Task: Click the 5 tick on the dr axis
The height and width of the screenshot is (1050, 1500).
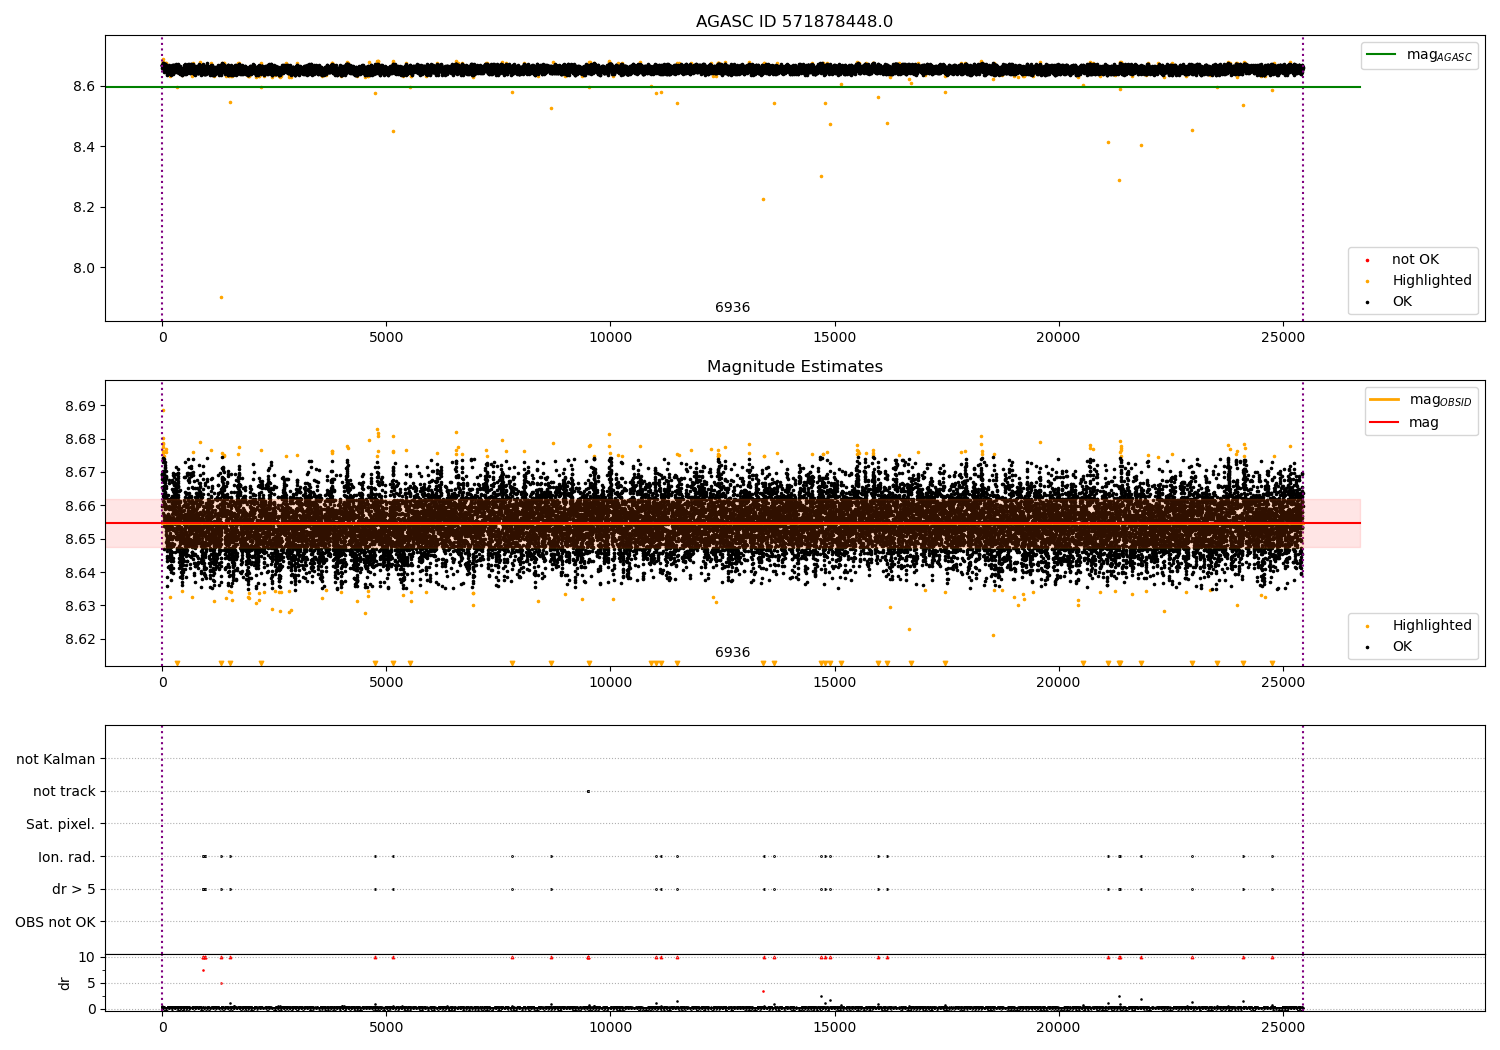Action: (x=92, y=984)
